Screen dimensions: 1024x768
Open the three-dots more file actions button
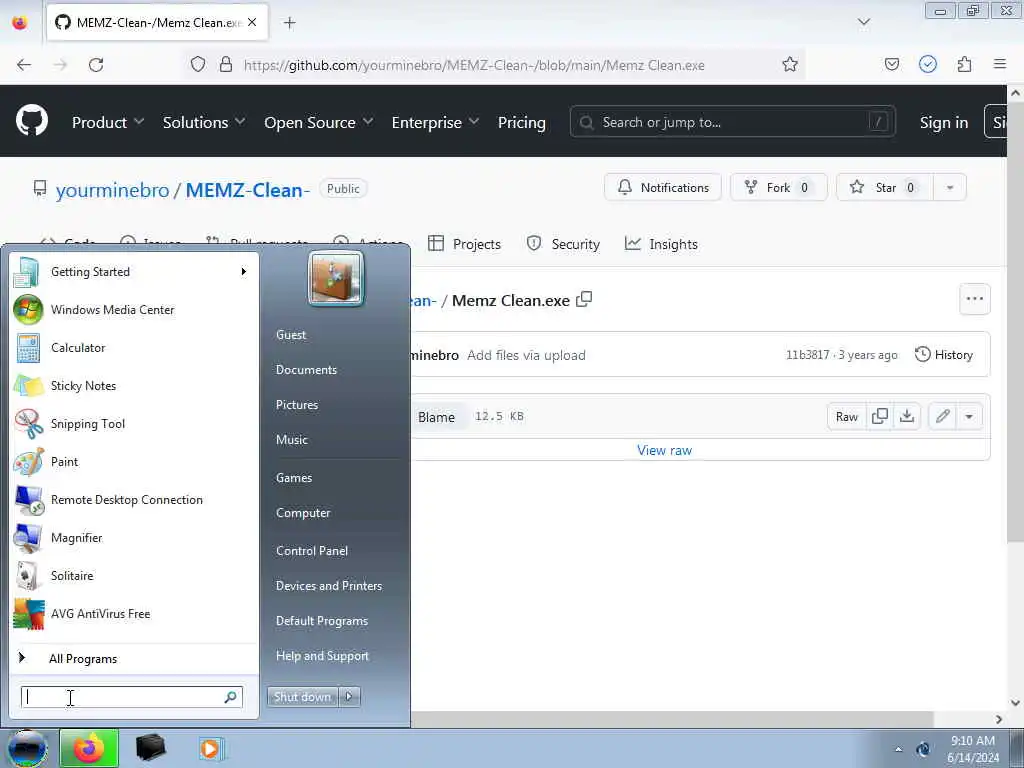[974, 299]
